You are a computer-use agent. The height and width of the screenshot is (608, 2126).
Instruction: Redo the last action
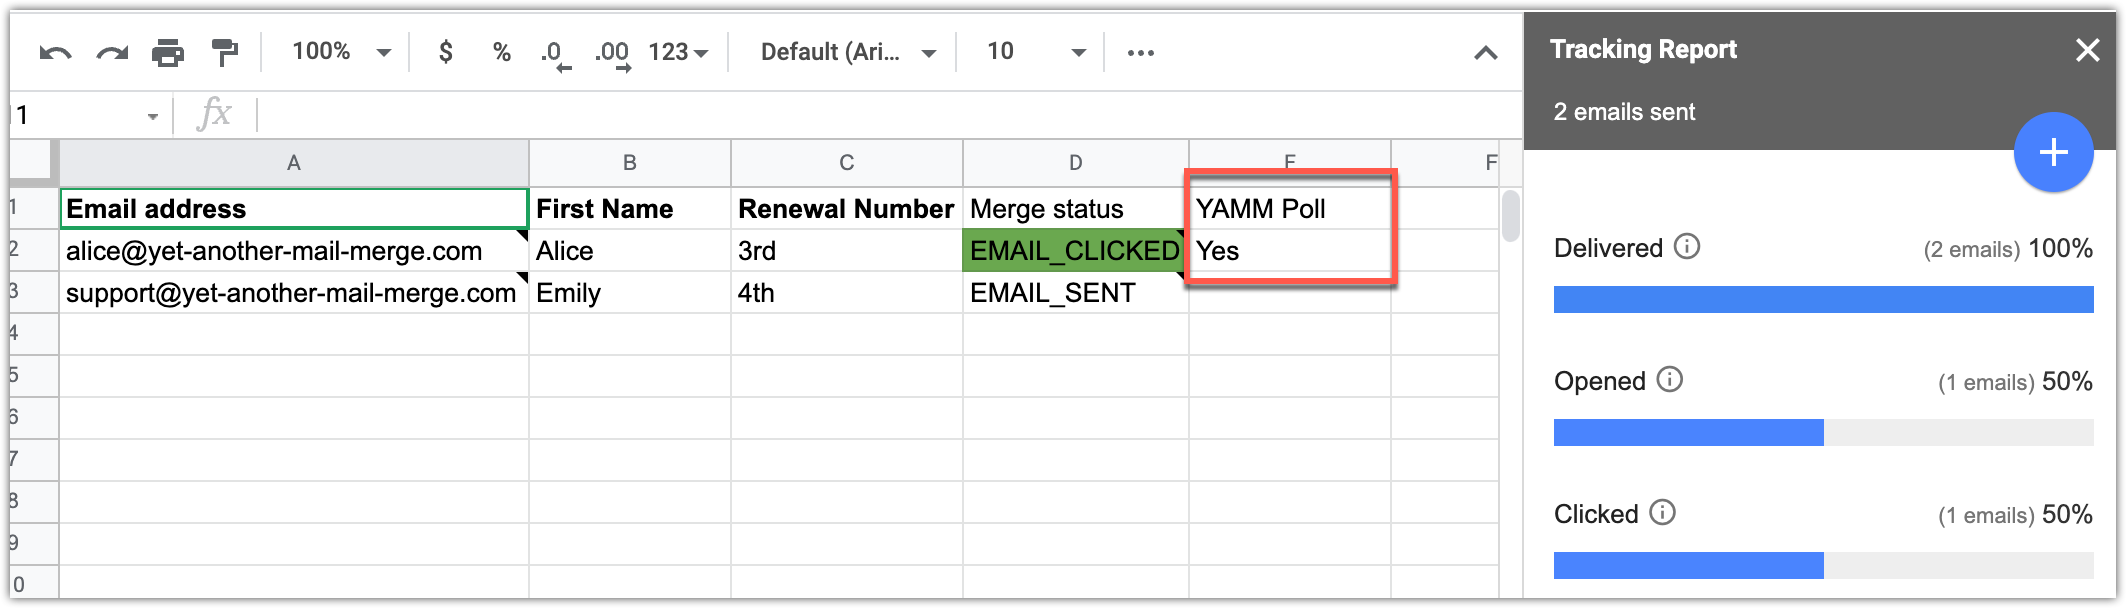point(110,50)
